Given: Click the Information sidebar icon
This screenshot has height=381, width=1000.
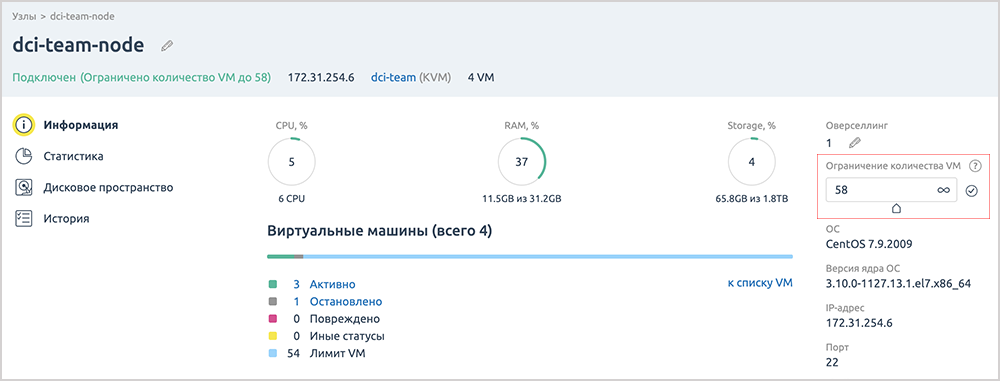Looking at the screenshot, I should [x=24, y=125].
